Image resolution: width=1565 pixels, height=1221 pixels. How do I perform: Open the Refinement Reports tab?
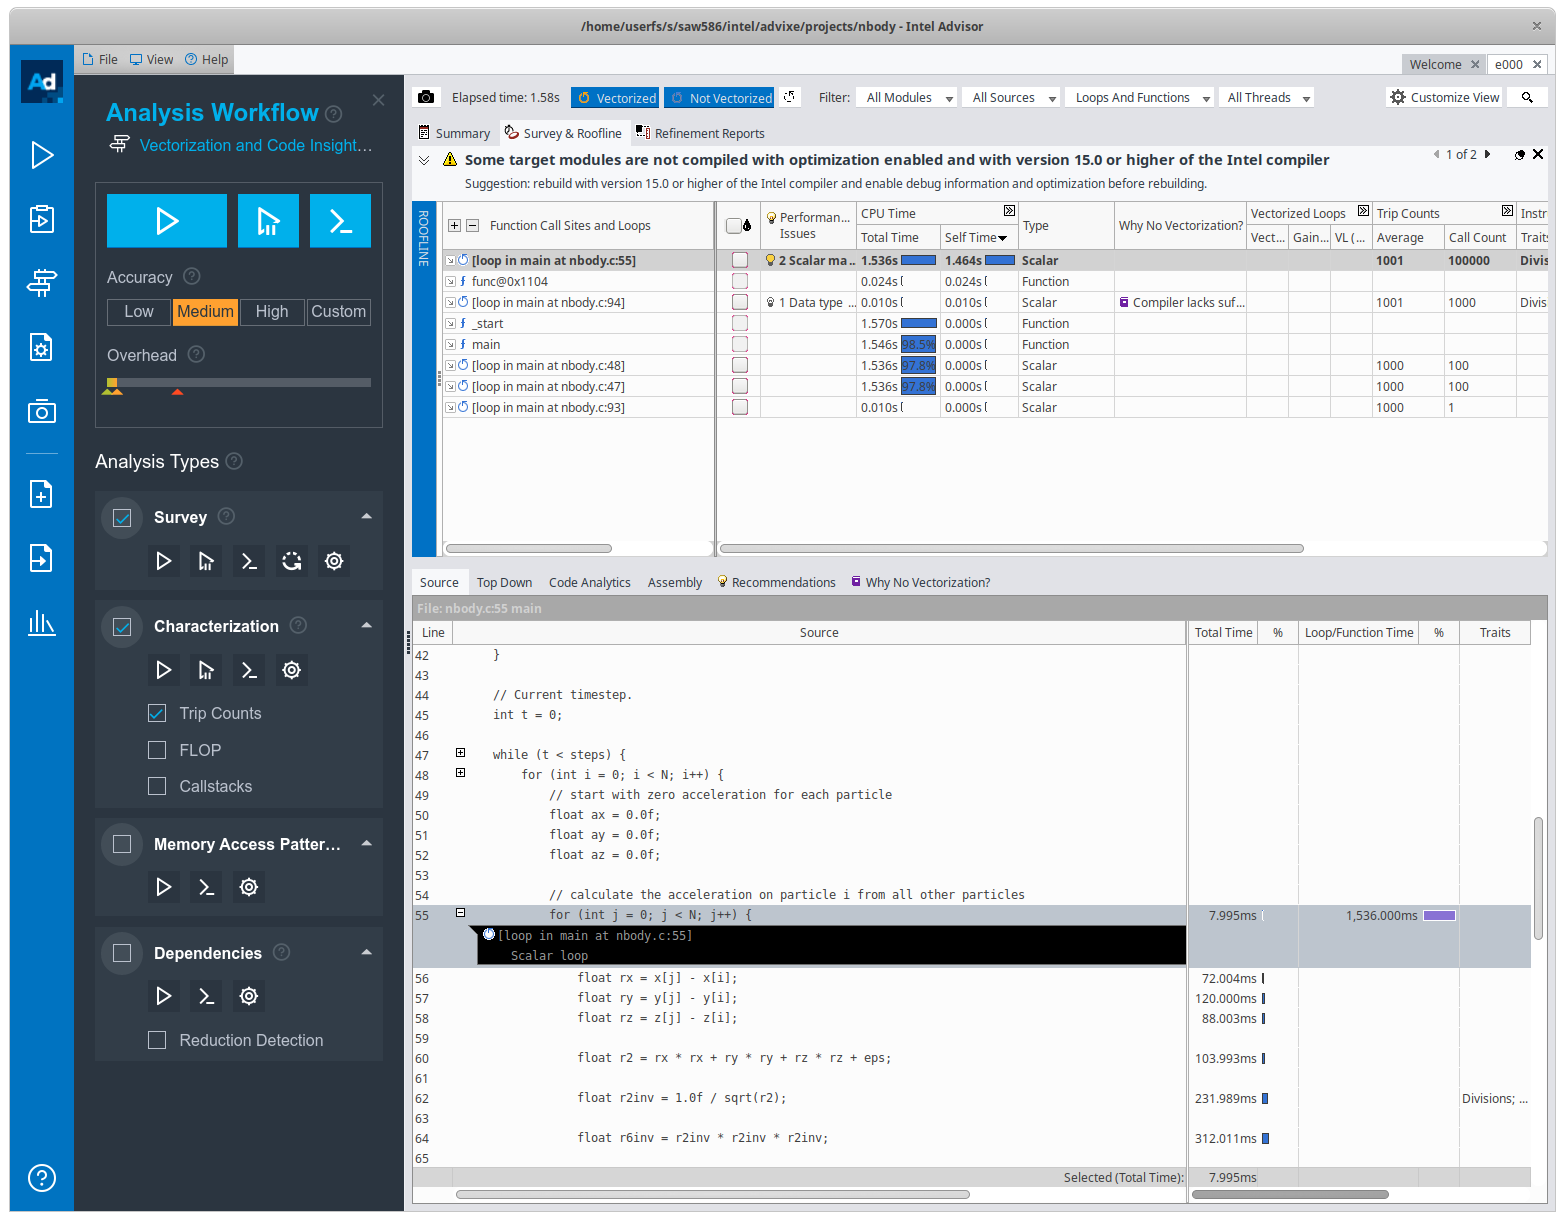(x=700, y=133)
